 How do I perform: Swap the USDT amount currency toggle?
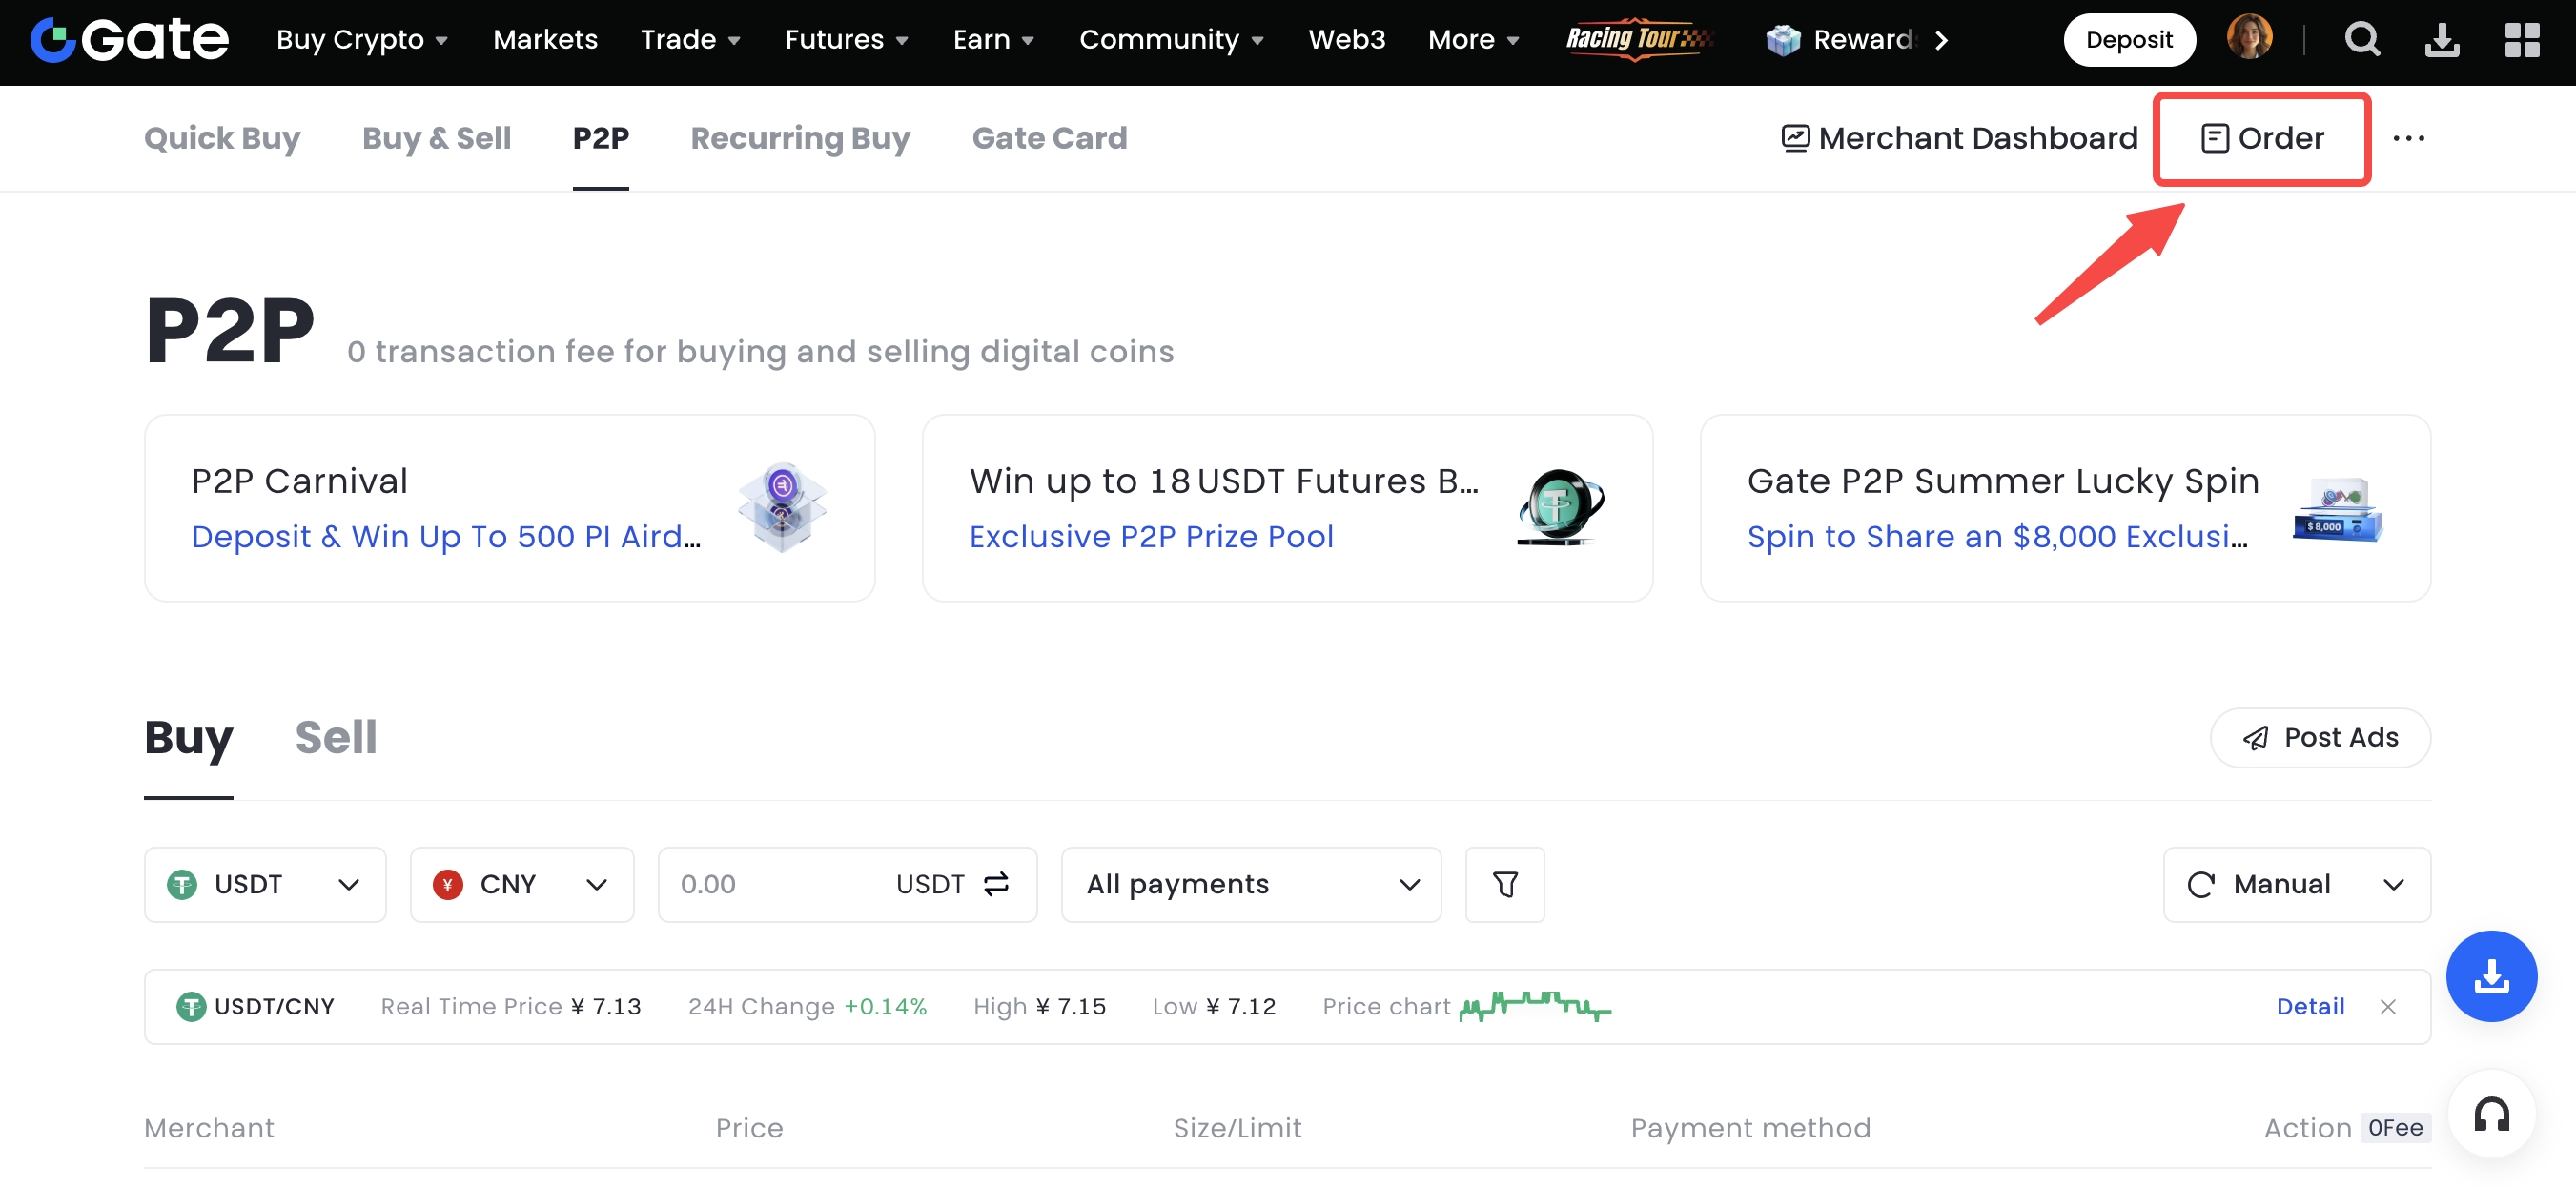(996, 884)
